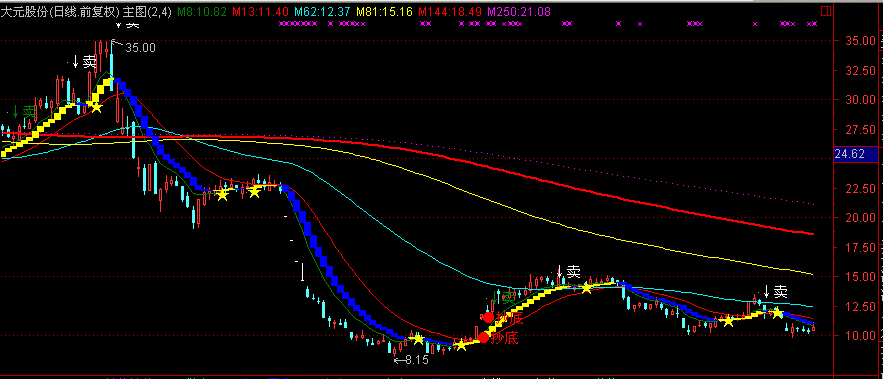Select the M8:10.82 moving average label
Screen dimensions: 883x379
point(203,11)
